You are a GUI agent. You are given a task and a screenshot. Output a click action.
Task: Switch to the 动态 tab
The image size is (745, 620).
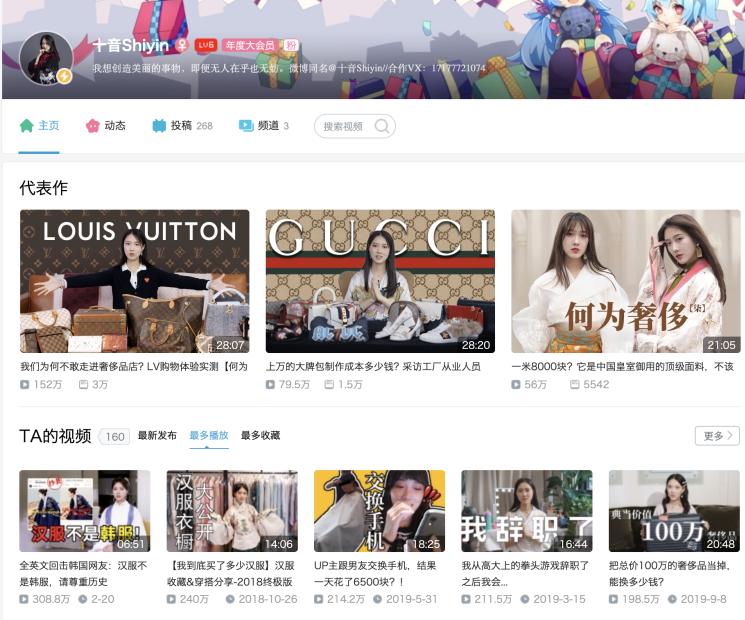[x=105, y=126]
